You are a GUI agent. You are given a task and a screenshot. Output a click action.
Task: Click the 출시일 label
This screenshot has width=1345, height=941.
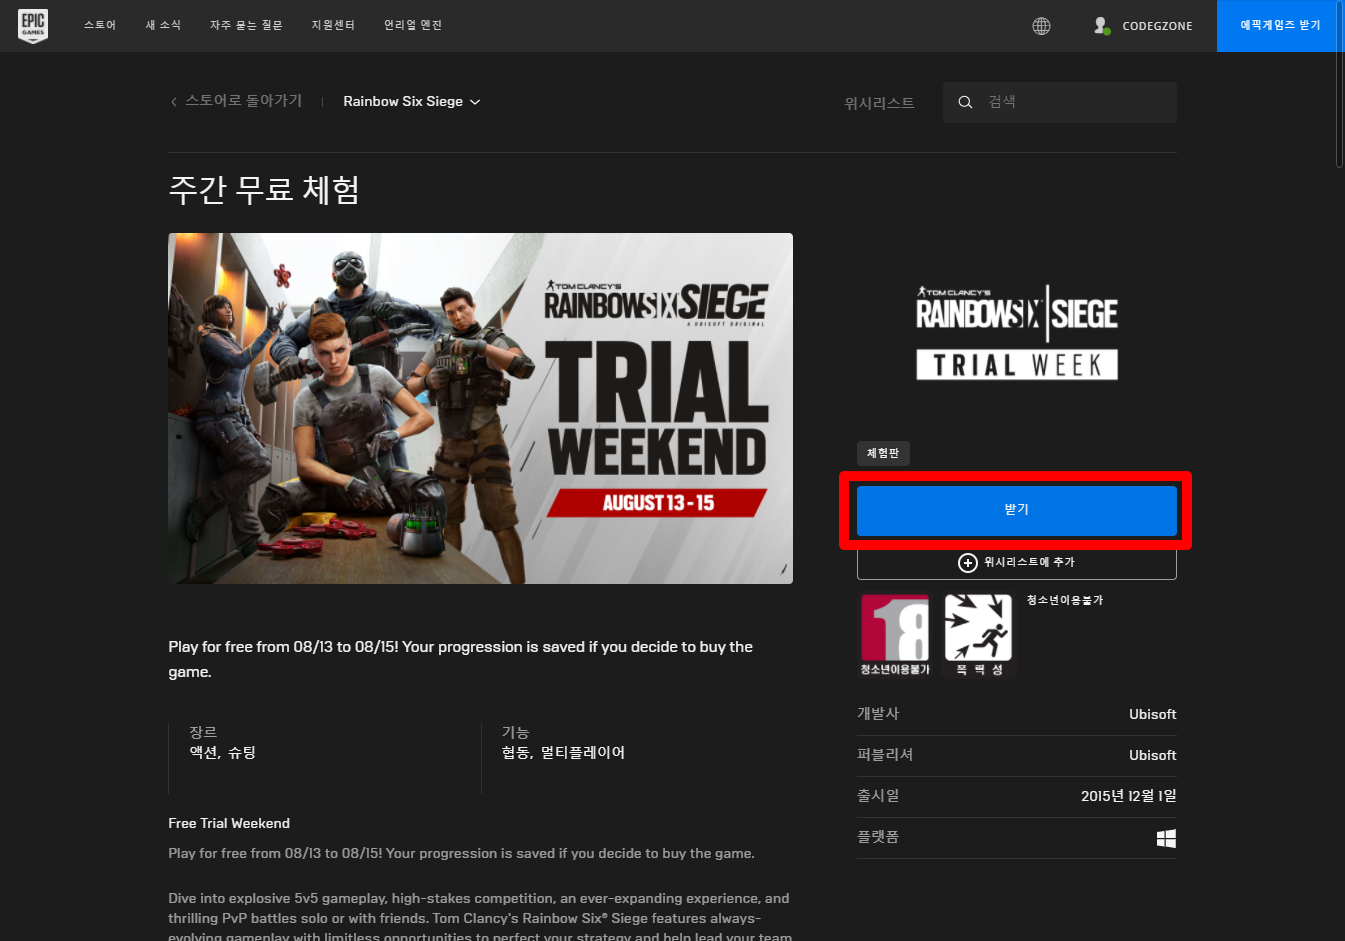(878, 796)
